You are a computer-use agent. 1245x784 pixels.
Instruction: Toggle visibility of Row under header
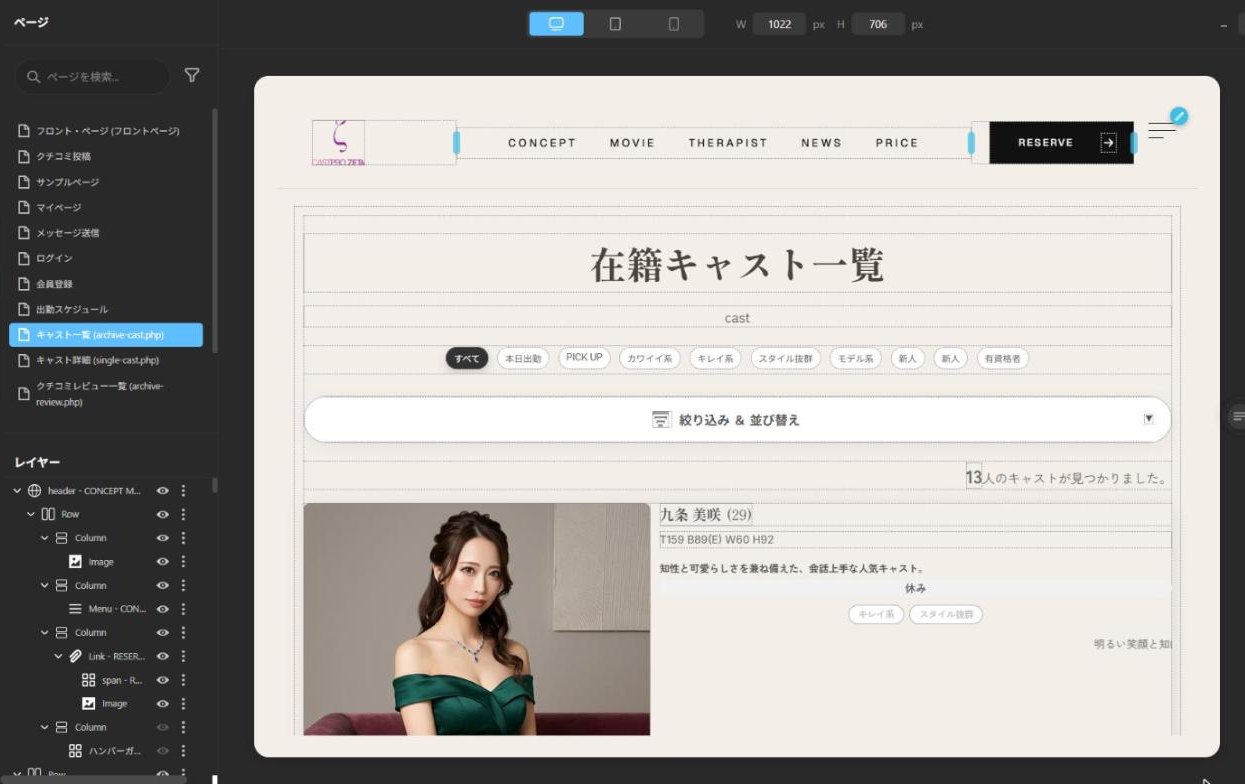(162, 514)
